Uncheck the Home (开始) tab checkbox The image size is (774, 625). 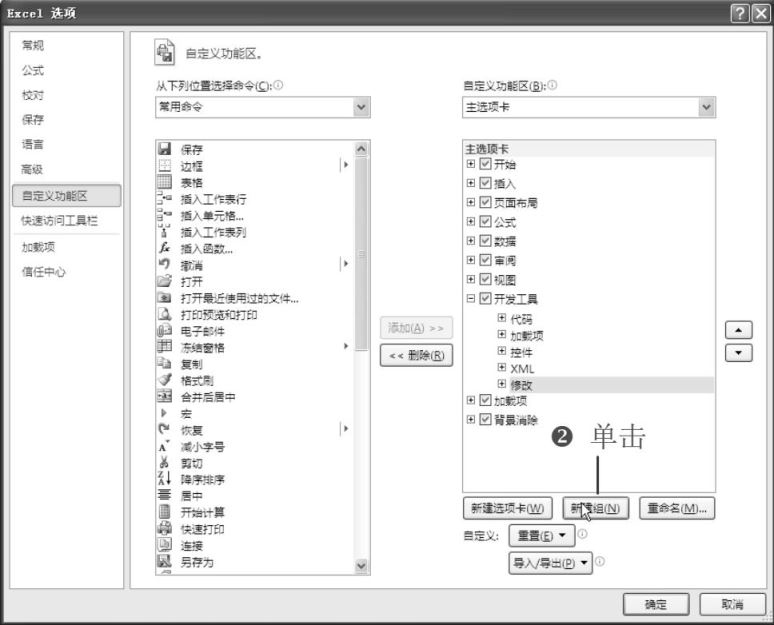click(x=485, y=163)
